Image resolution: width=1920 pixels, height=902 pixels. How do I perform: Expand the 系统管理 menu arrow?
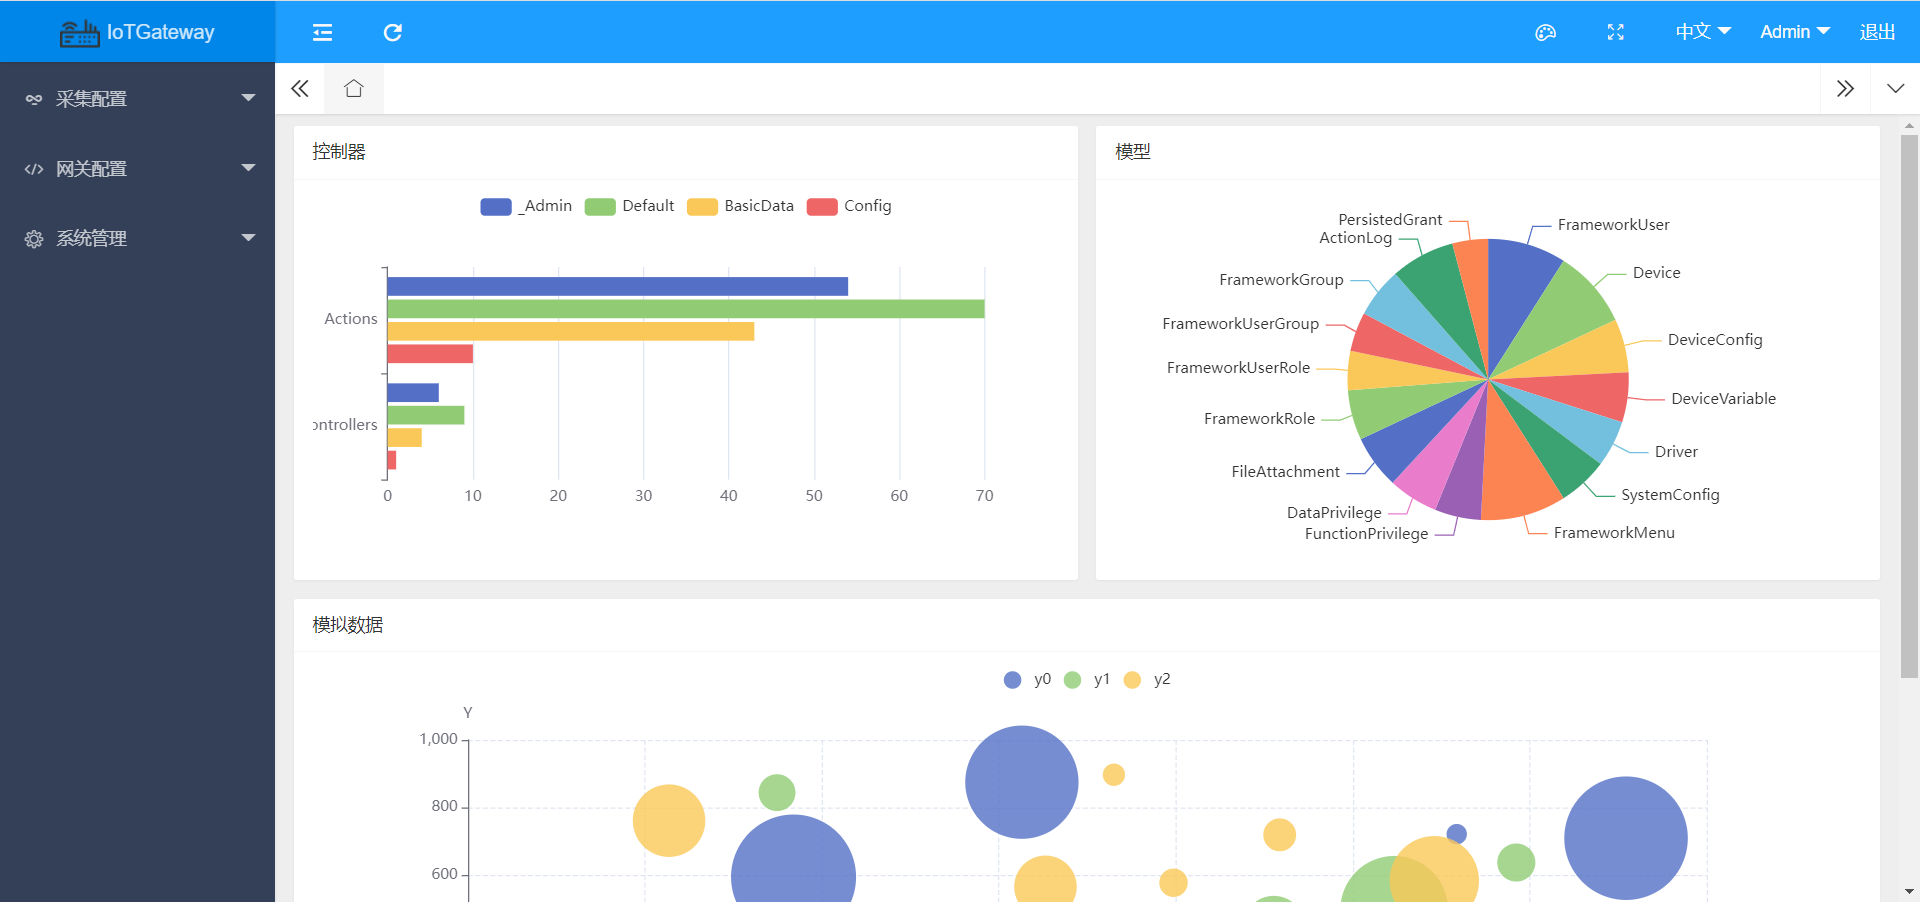pyautogui.click(x=248, y=238)
